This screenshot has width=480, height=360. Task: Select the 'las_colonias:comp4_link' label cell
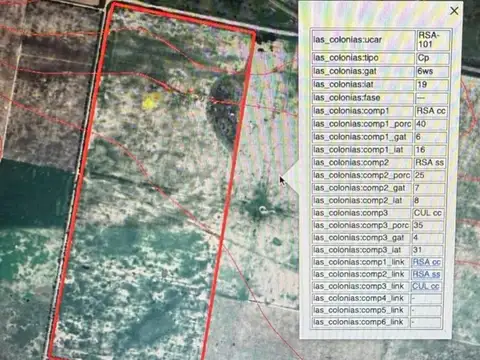360,298
